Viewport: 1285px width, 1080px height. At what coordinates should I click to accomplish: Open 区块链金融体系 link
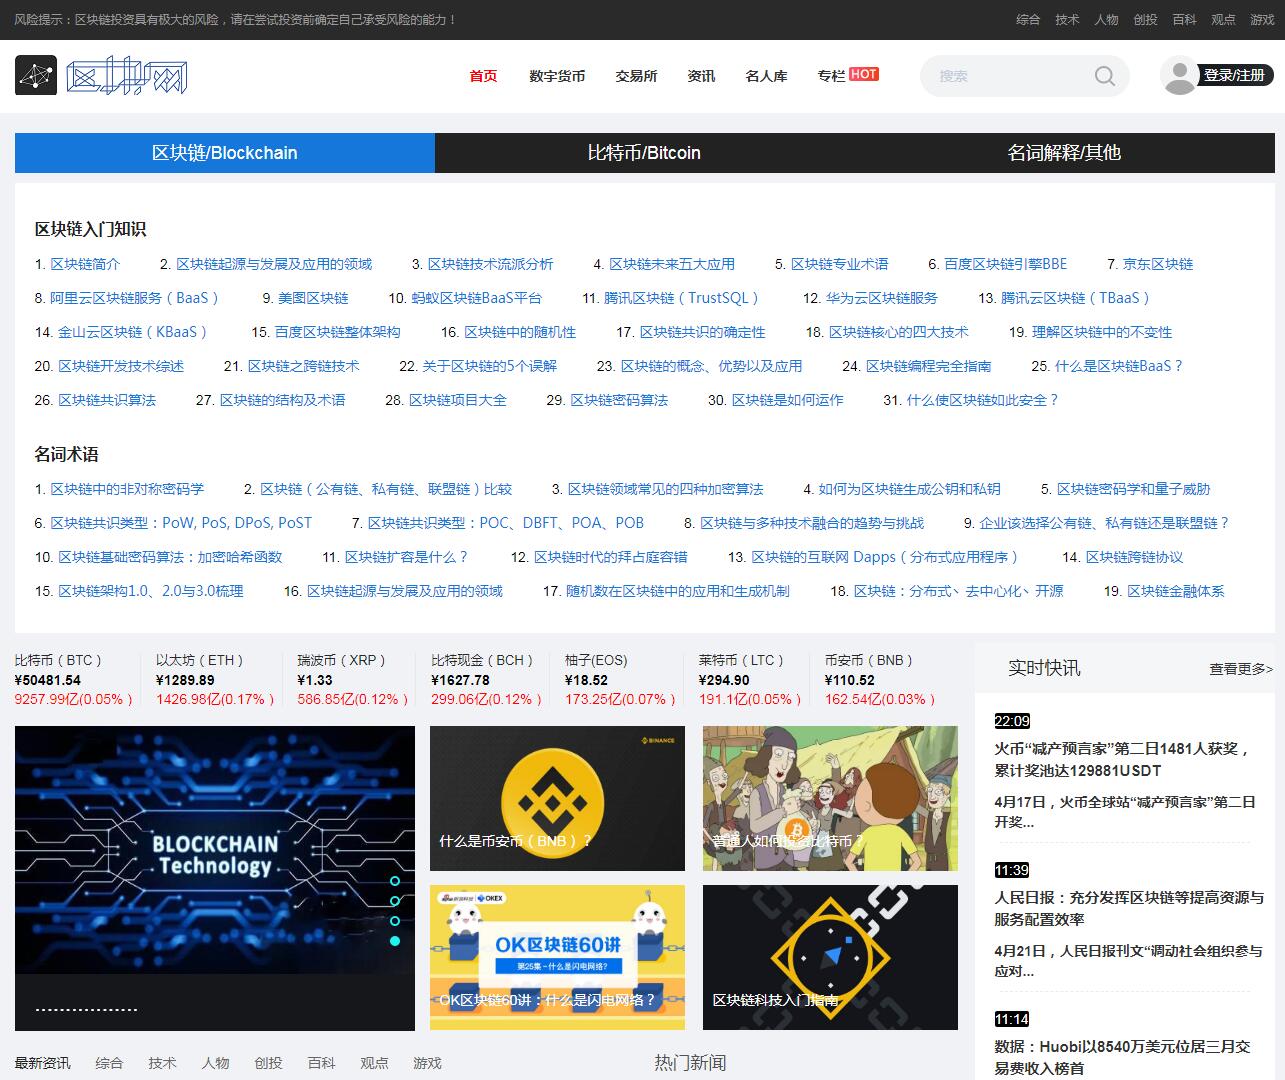(x=1176, y=591)
